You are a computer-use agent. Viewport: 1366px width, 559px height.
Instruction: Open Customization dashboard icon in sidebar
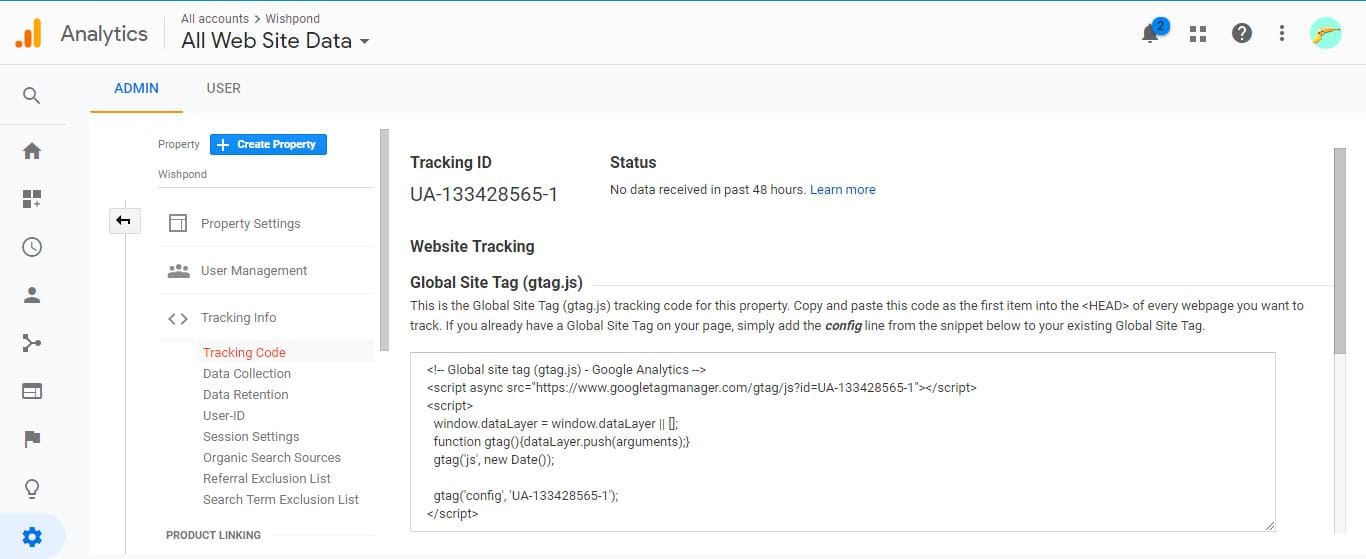tap(32, 199)
